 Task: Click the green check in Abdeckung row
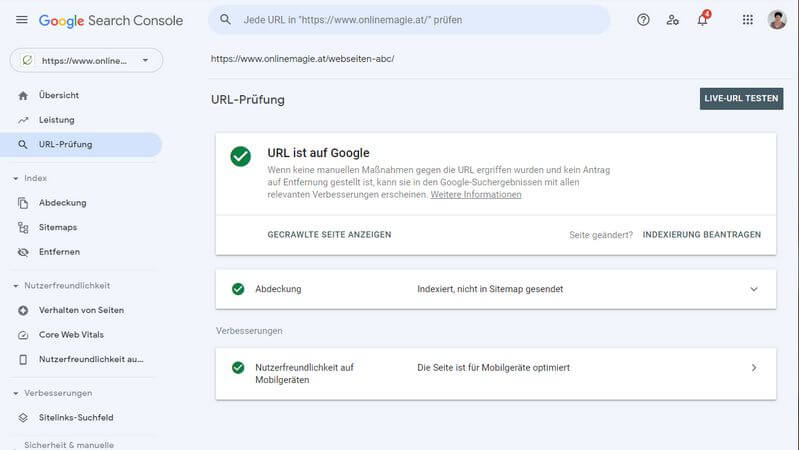238,289
